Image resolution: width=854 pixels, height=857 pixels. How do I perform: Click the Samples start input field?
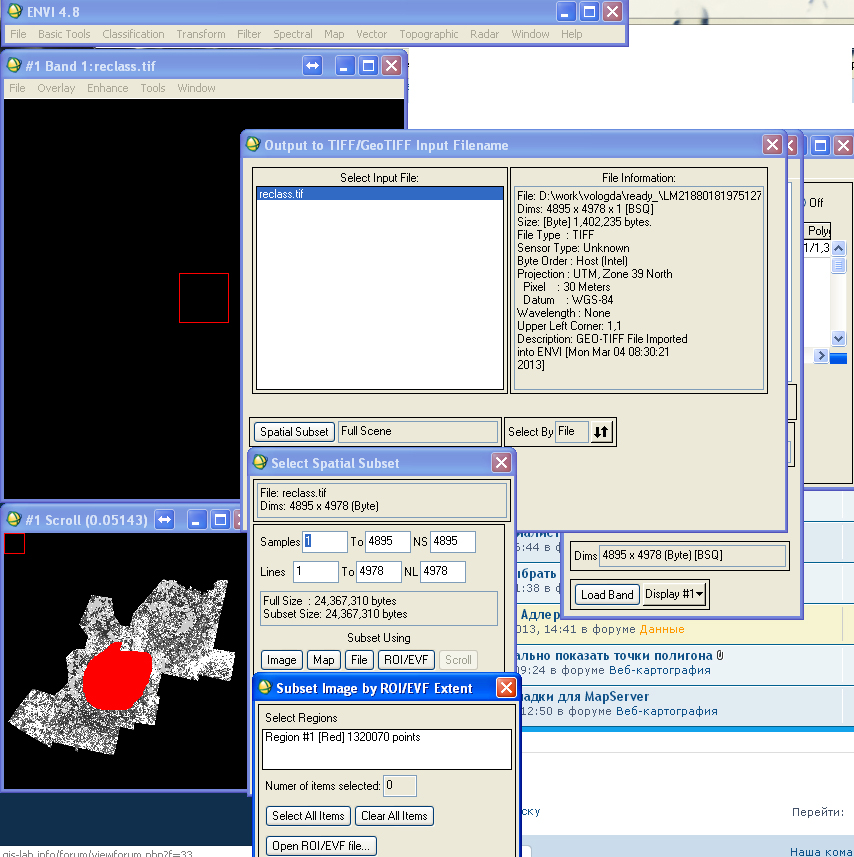coord(325,541)
